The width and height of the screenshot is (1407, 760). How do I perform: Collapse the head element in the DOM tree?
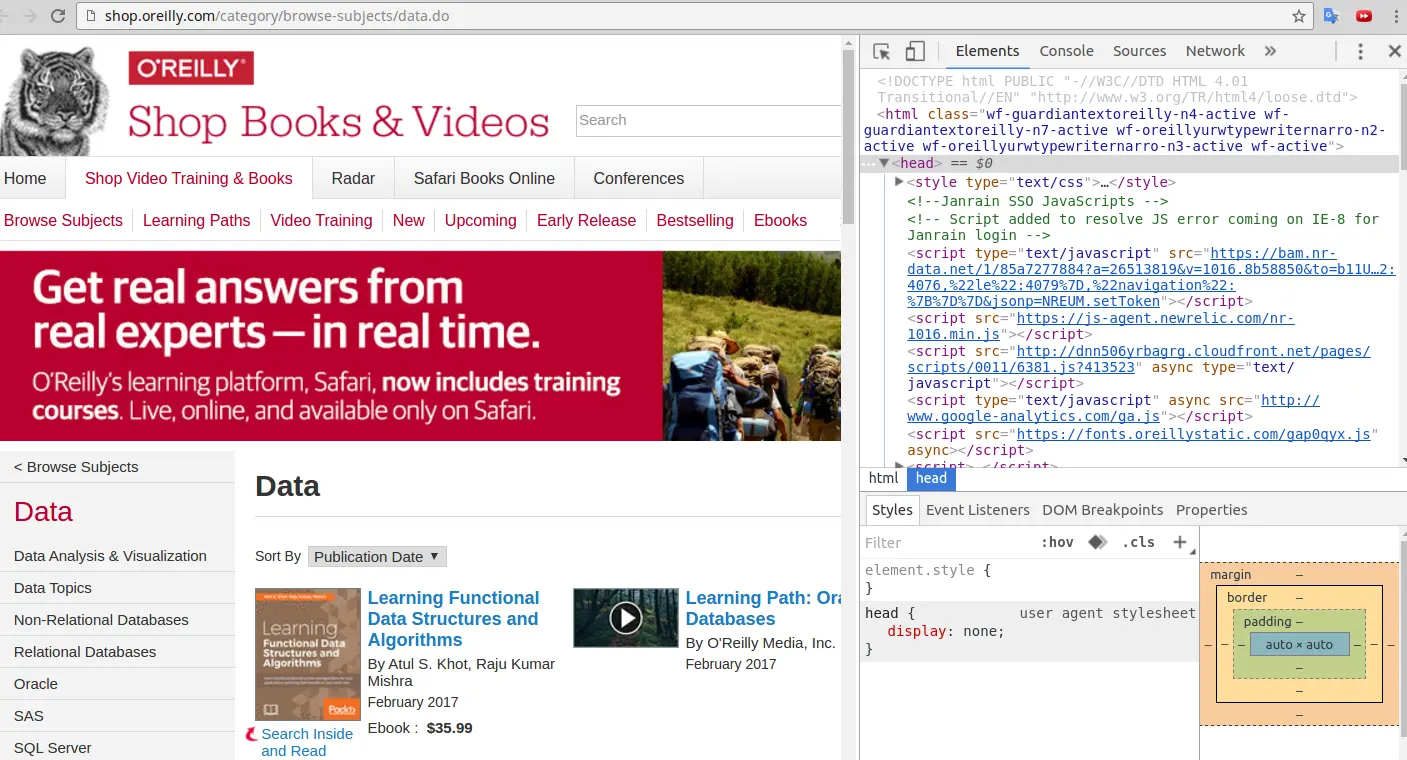click(x=884, y=163)
